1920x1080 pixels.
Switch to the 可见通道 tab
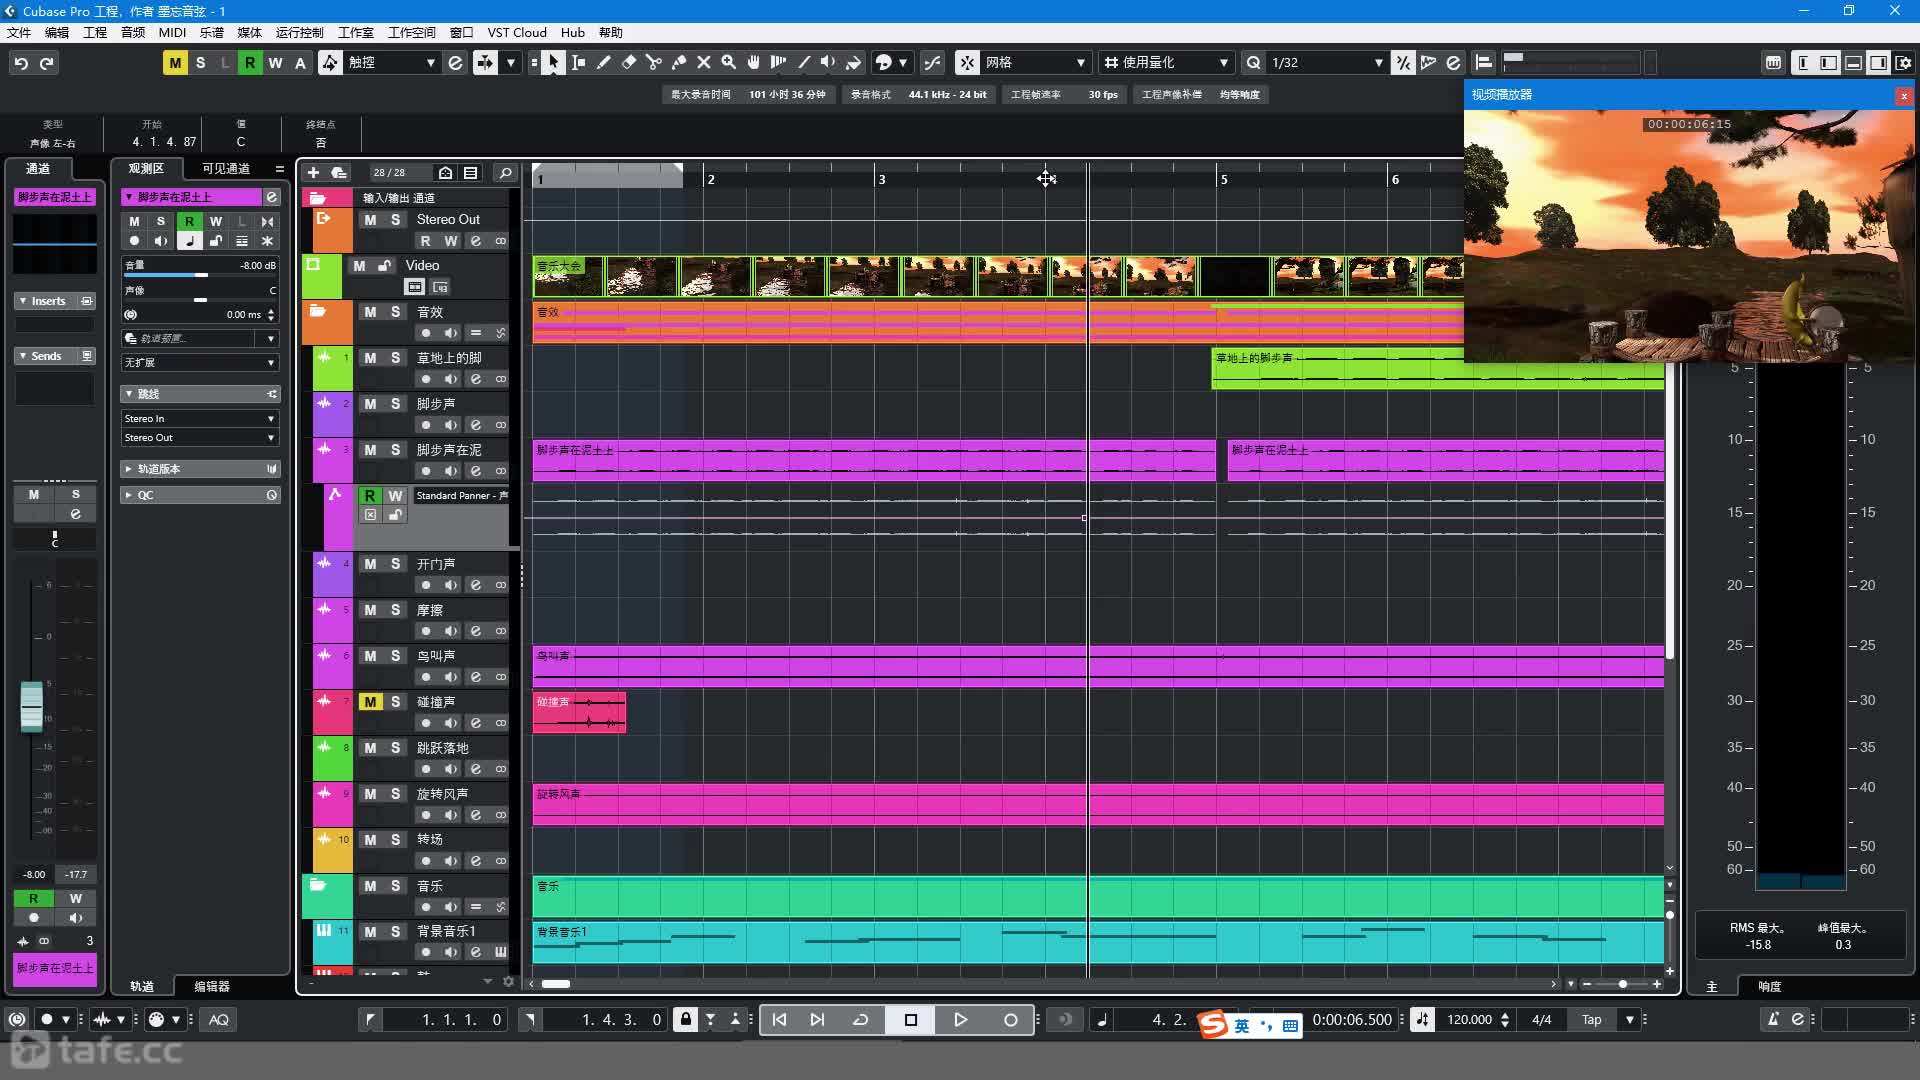[x=226, y=168]
